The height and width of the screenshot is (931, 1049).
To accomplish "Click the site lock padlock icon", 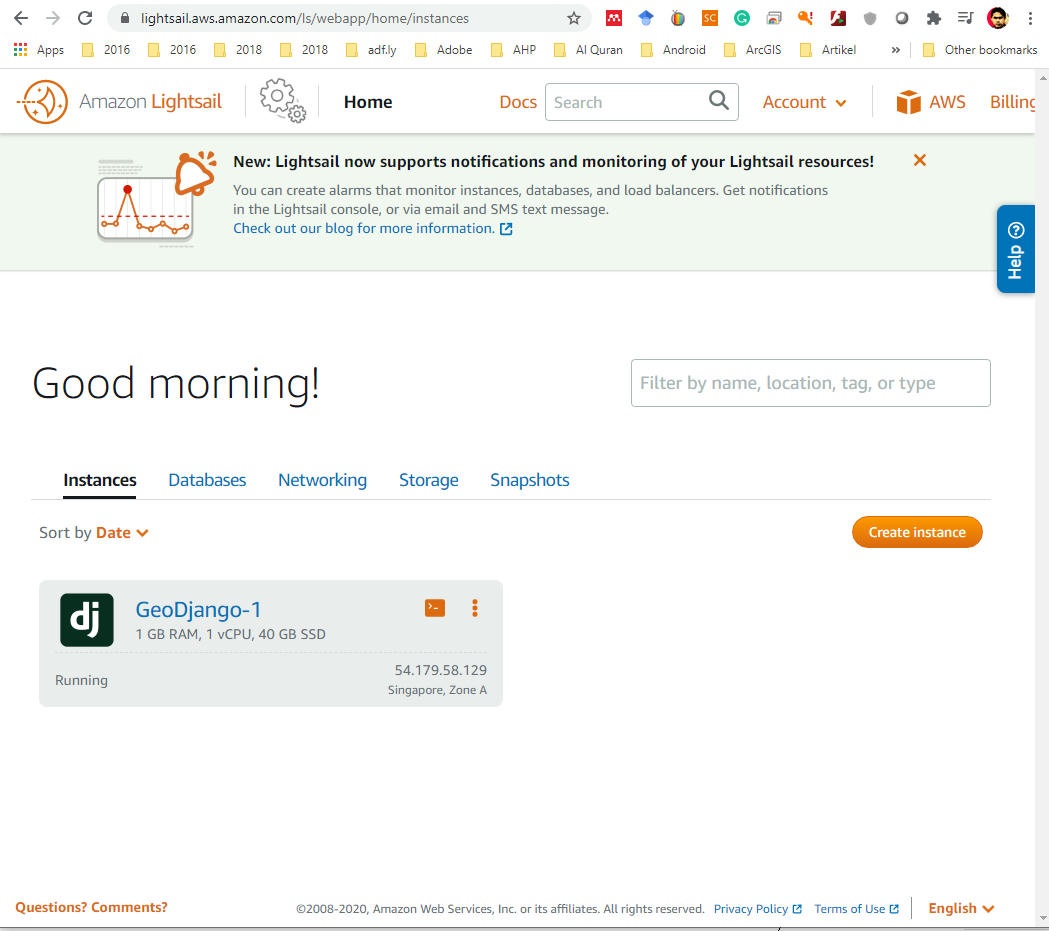I will tap(124, 18).
